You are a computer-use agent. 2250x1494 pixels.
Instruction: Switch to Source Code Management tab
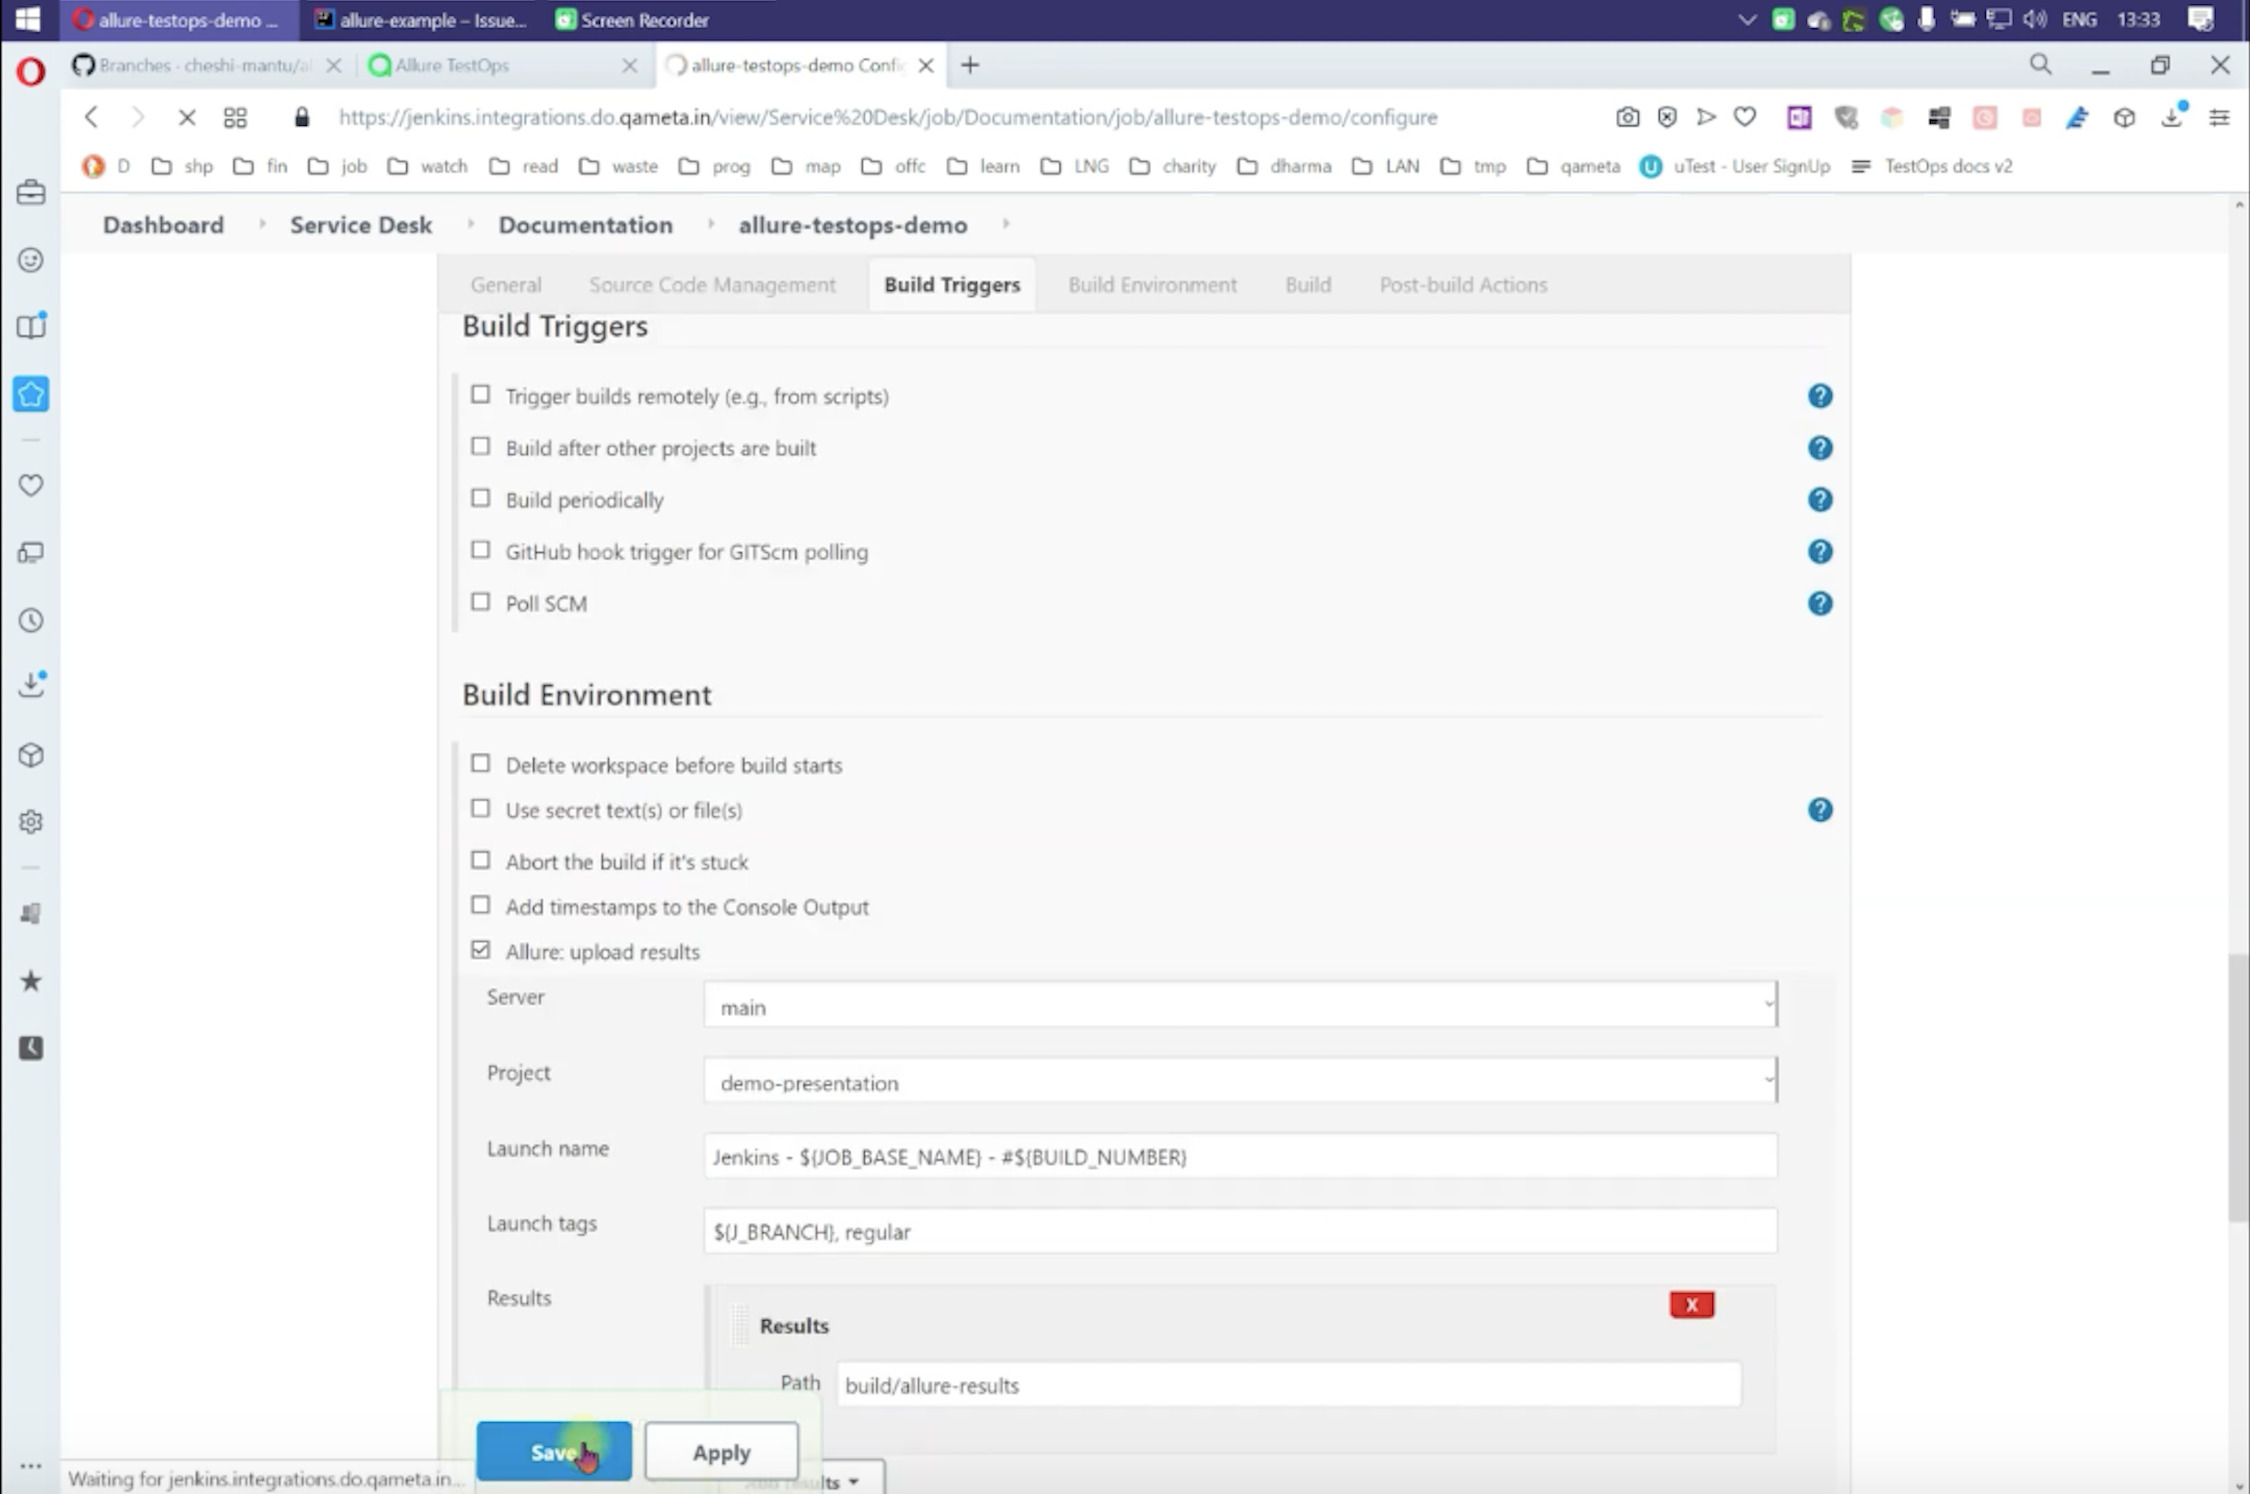click(712, 285)
